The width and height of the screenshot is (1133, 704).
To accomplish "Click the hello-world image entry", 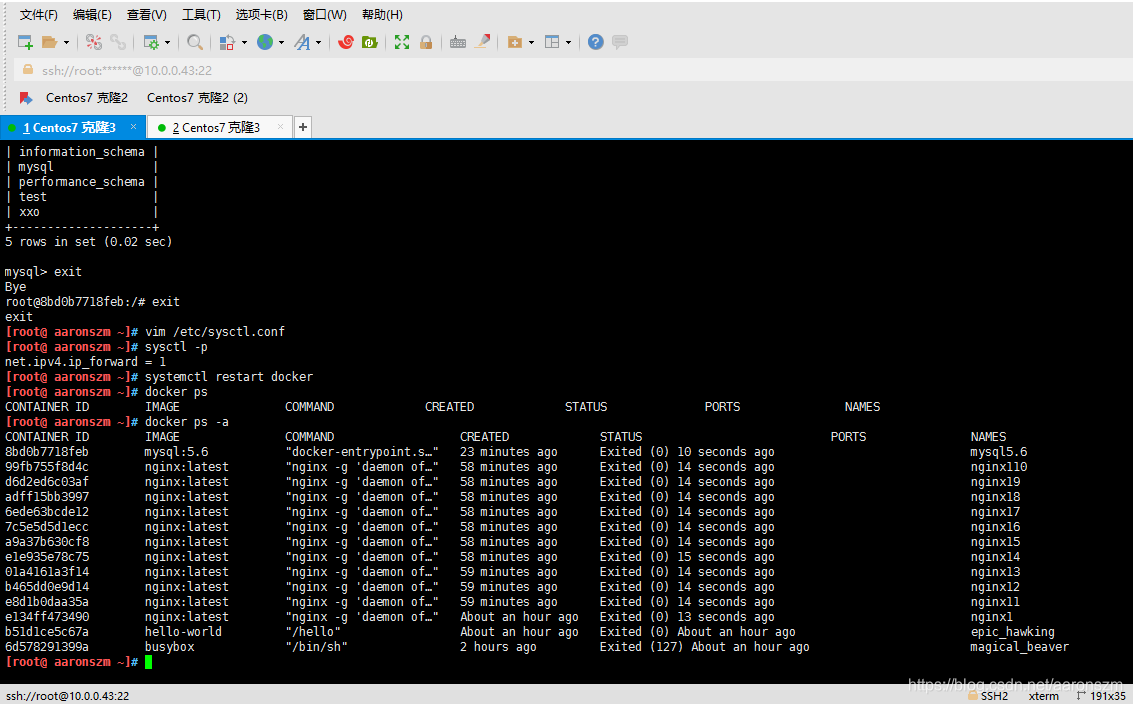I will coord(183,632).
